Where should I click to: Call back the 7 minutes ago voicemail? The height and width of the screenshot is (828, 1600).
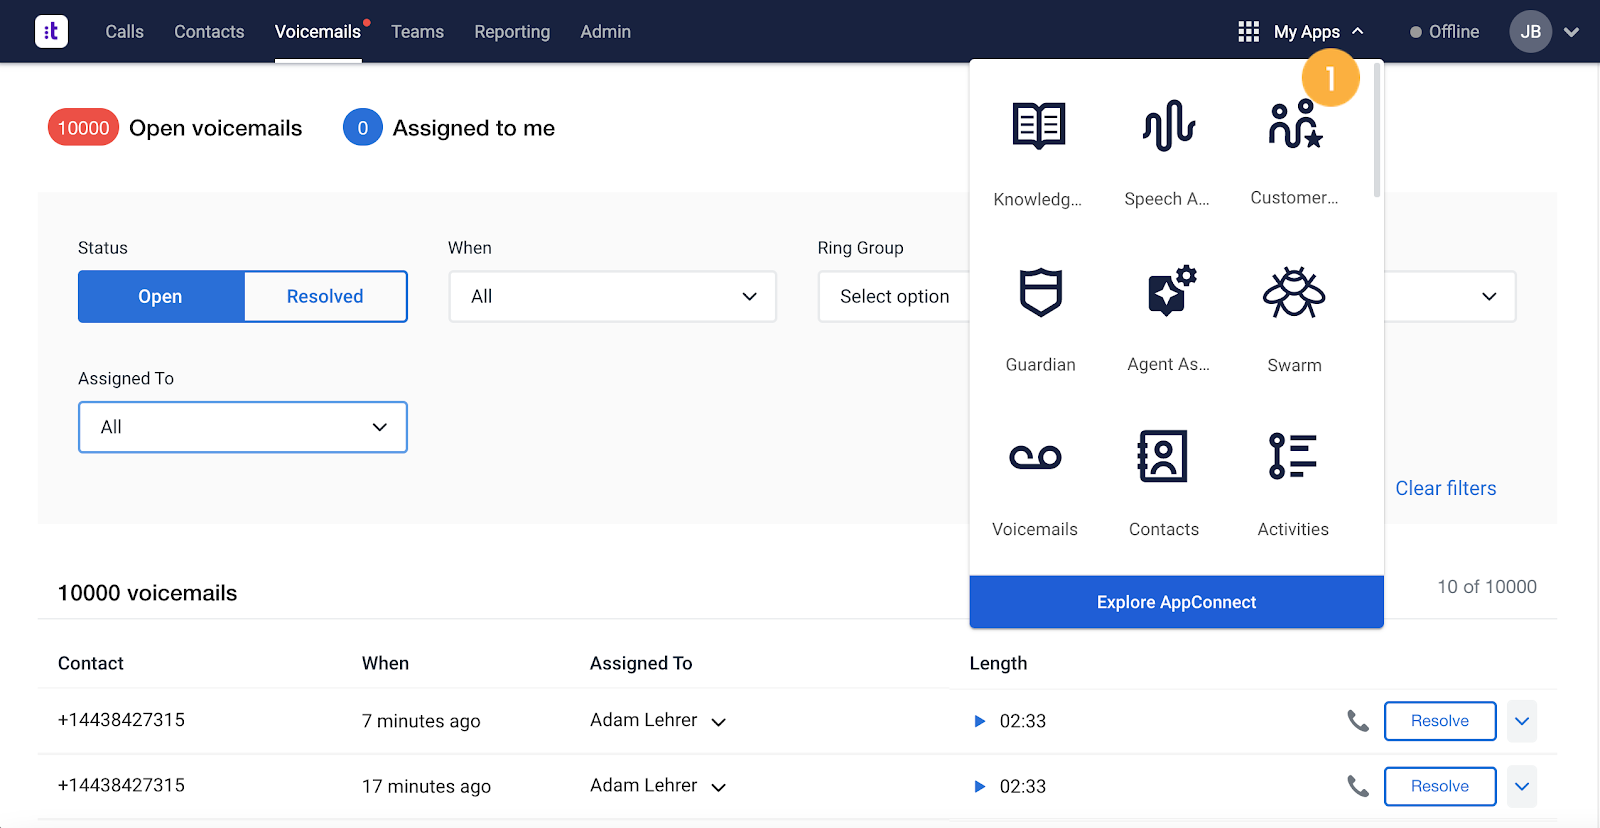click(1357, 721)
